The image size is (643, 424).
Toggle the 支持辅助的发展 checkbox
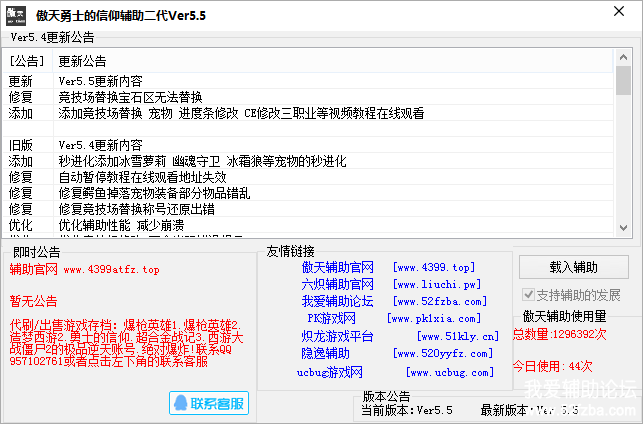530,296
